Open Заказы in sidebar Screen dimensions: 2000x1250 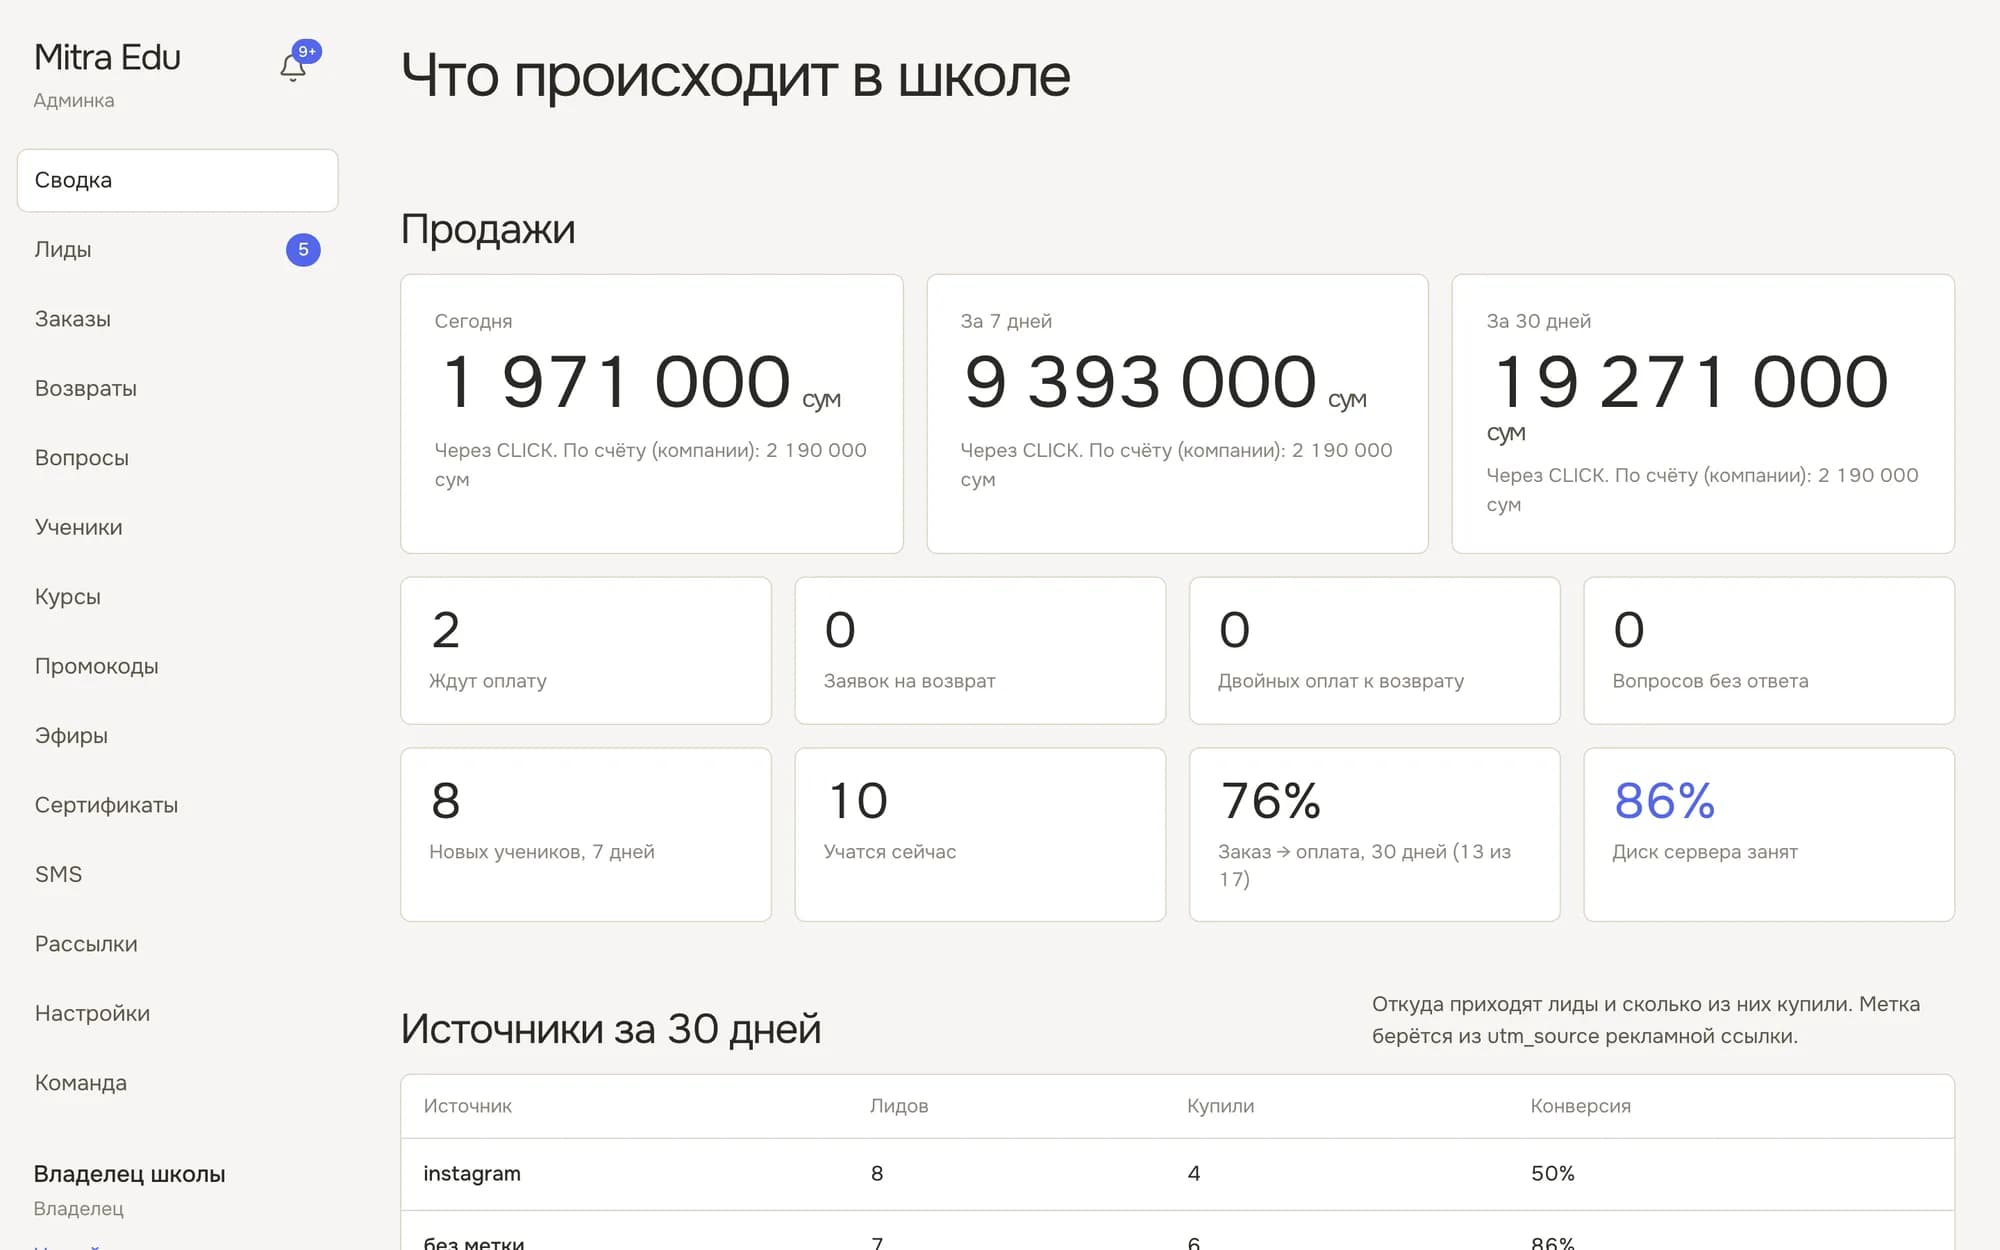177,319
